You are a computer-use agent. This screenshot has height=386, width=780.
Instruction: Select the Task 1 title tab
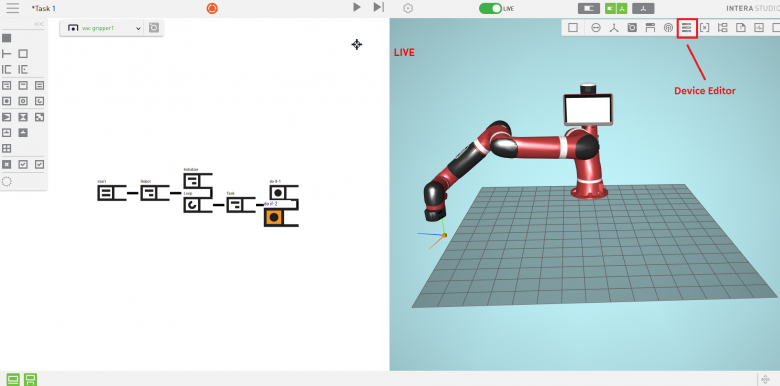(x=43, y=8)
